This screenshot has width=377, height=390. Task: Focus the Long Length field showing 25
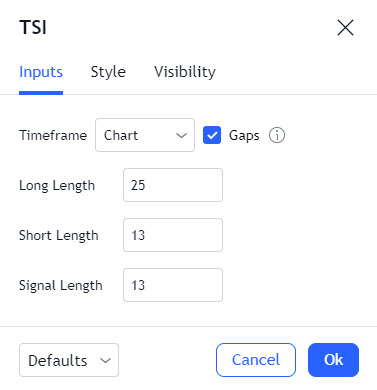173,185
